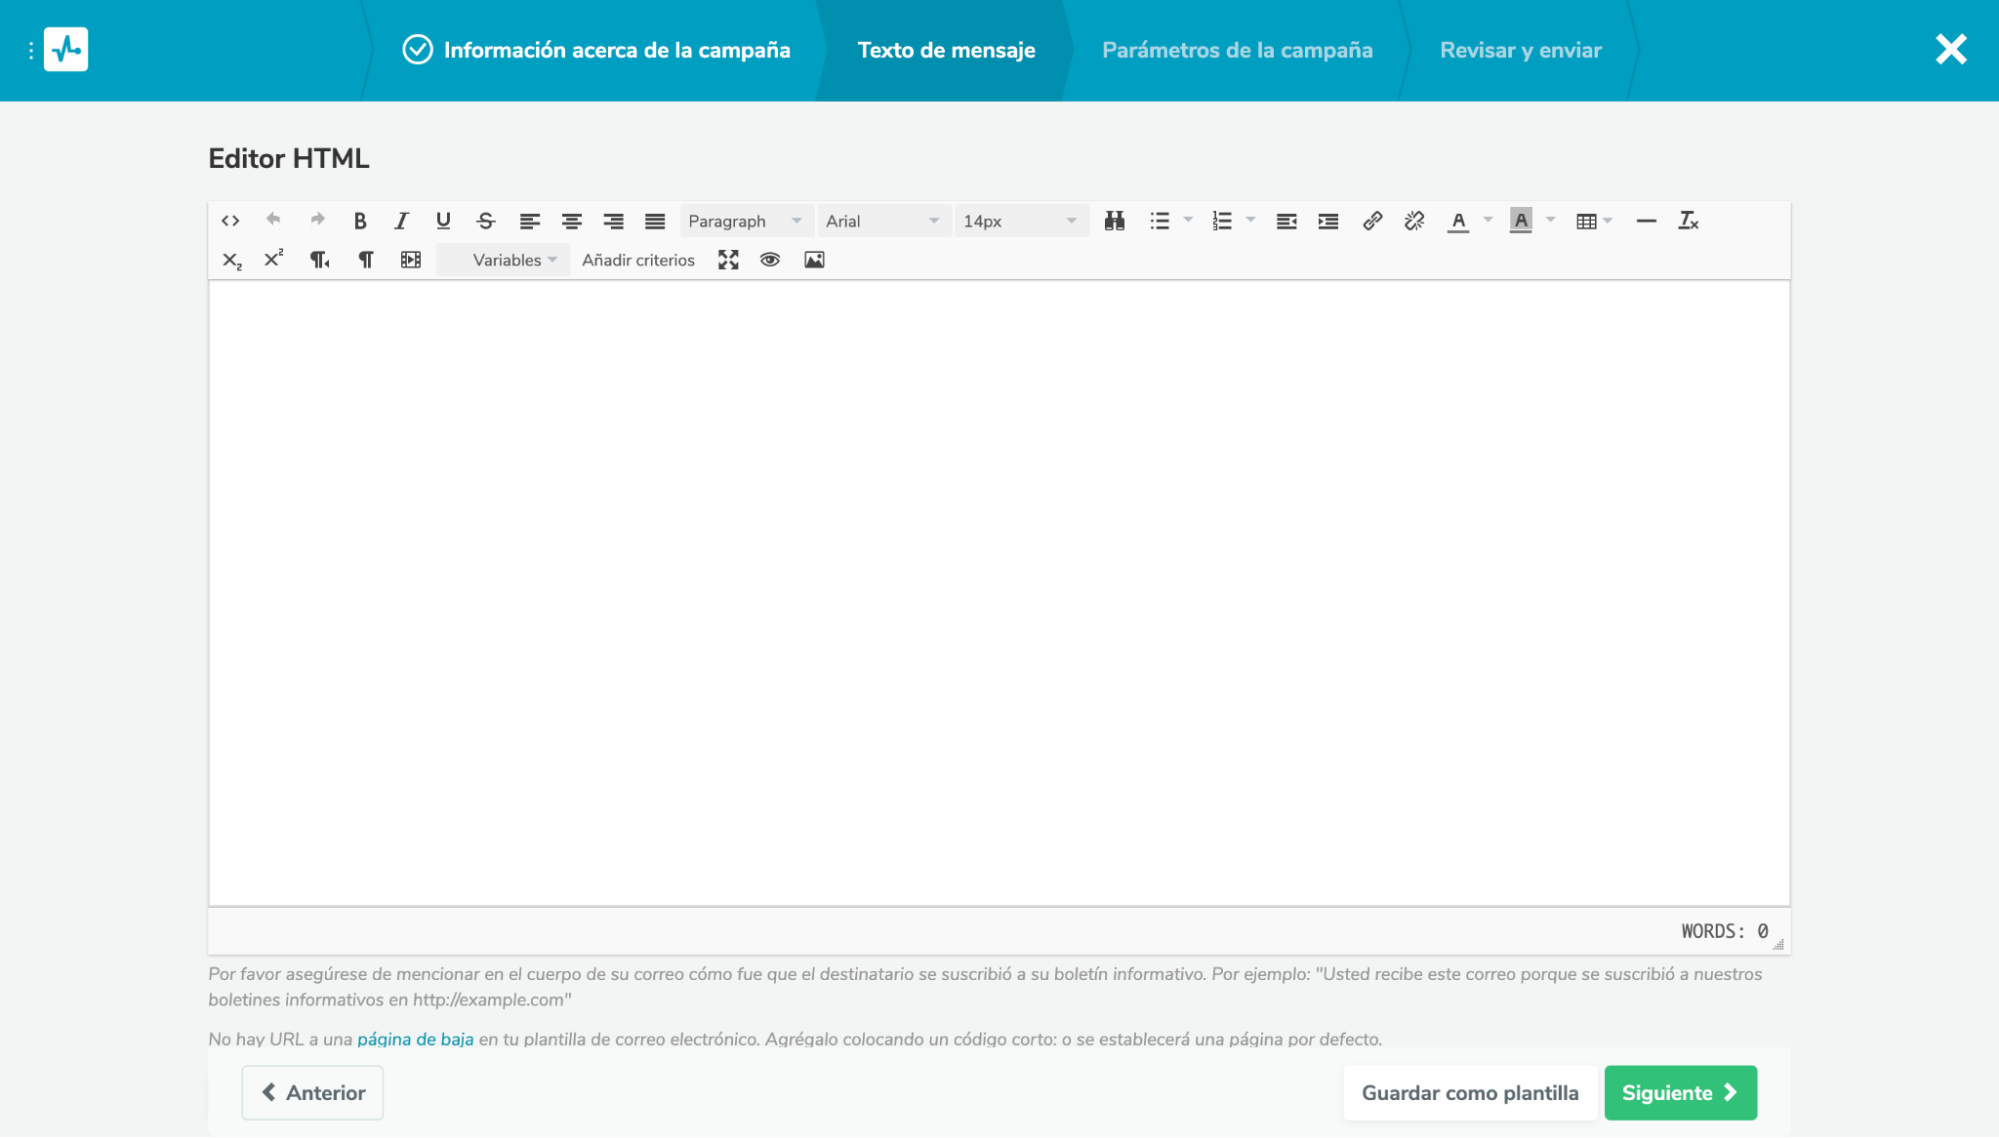Click the insert image icon
The image size is (1999, 1138).
pos(814,260)
